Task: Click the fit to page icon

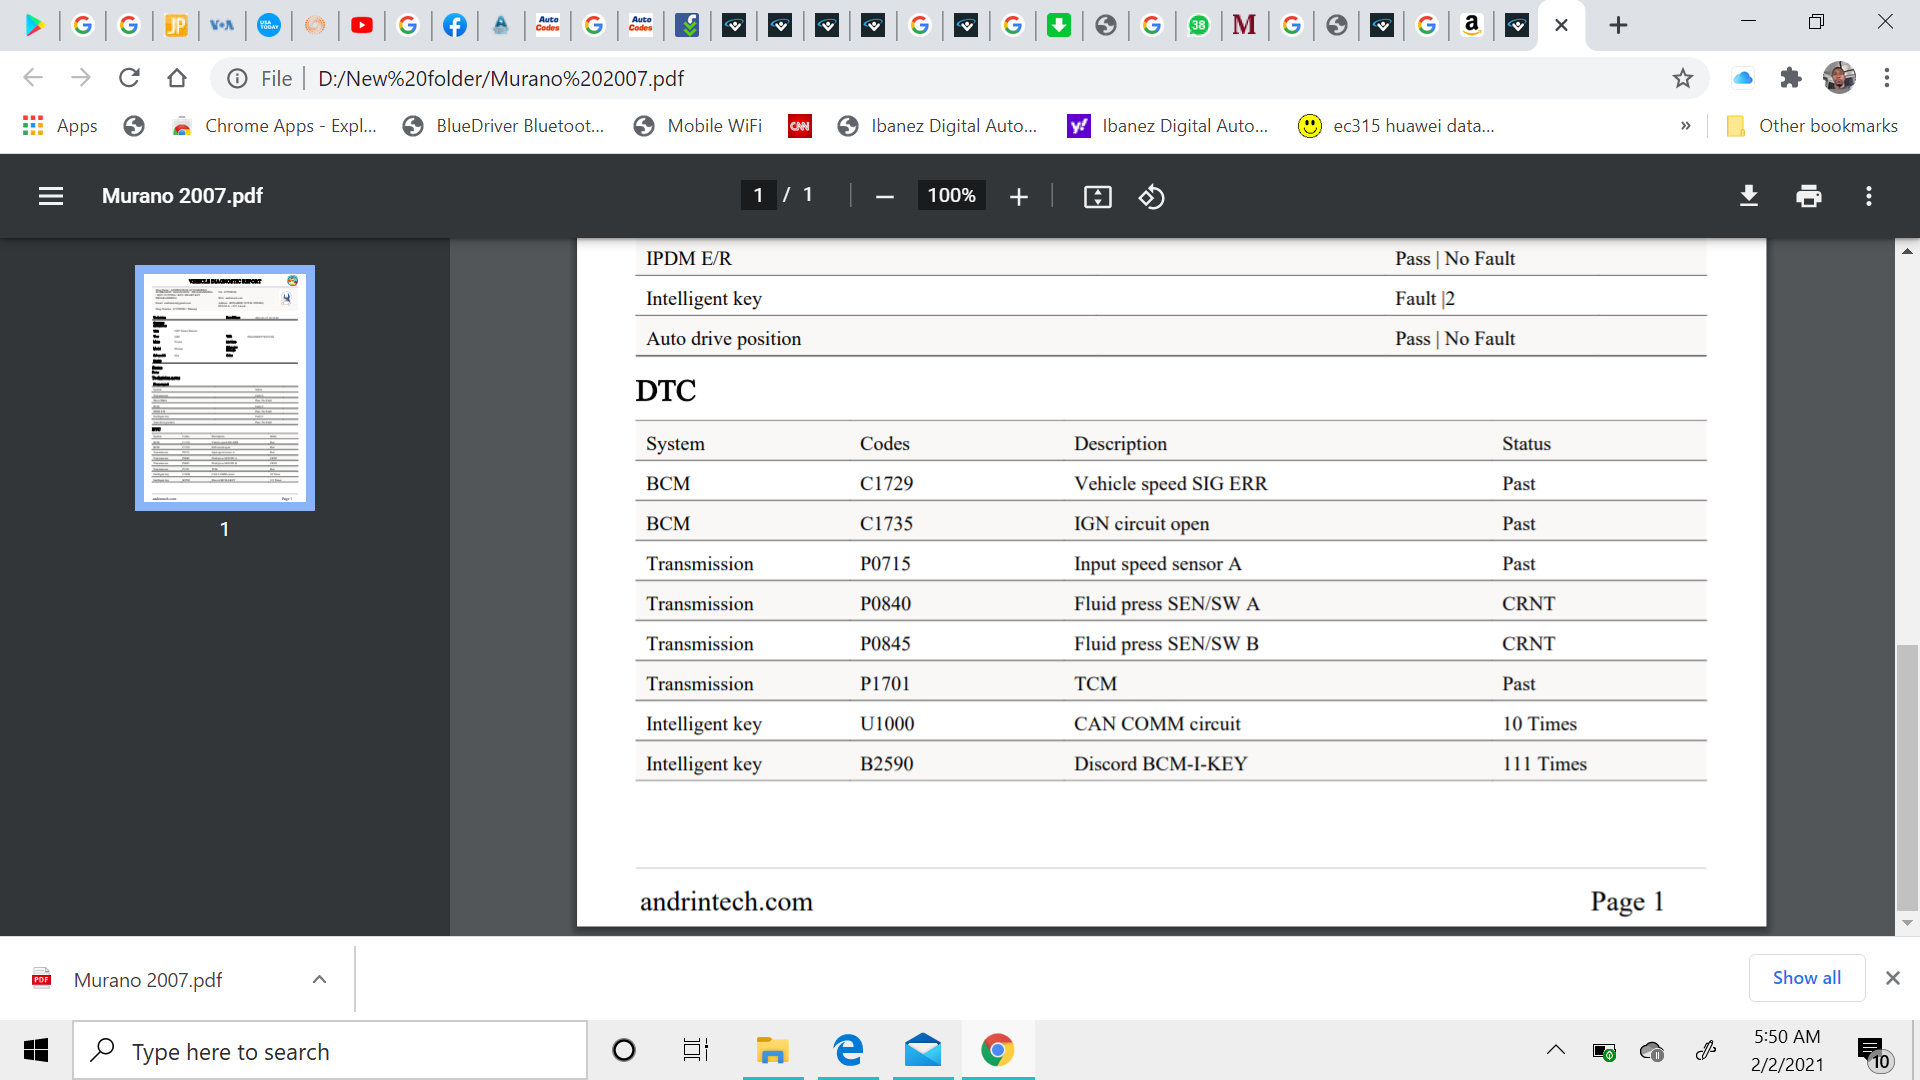Action: click(x=1097, y=197)
